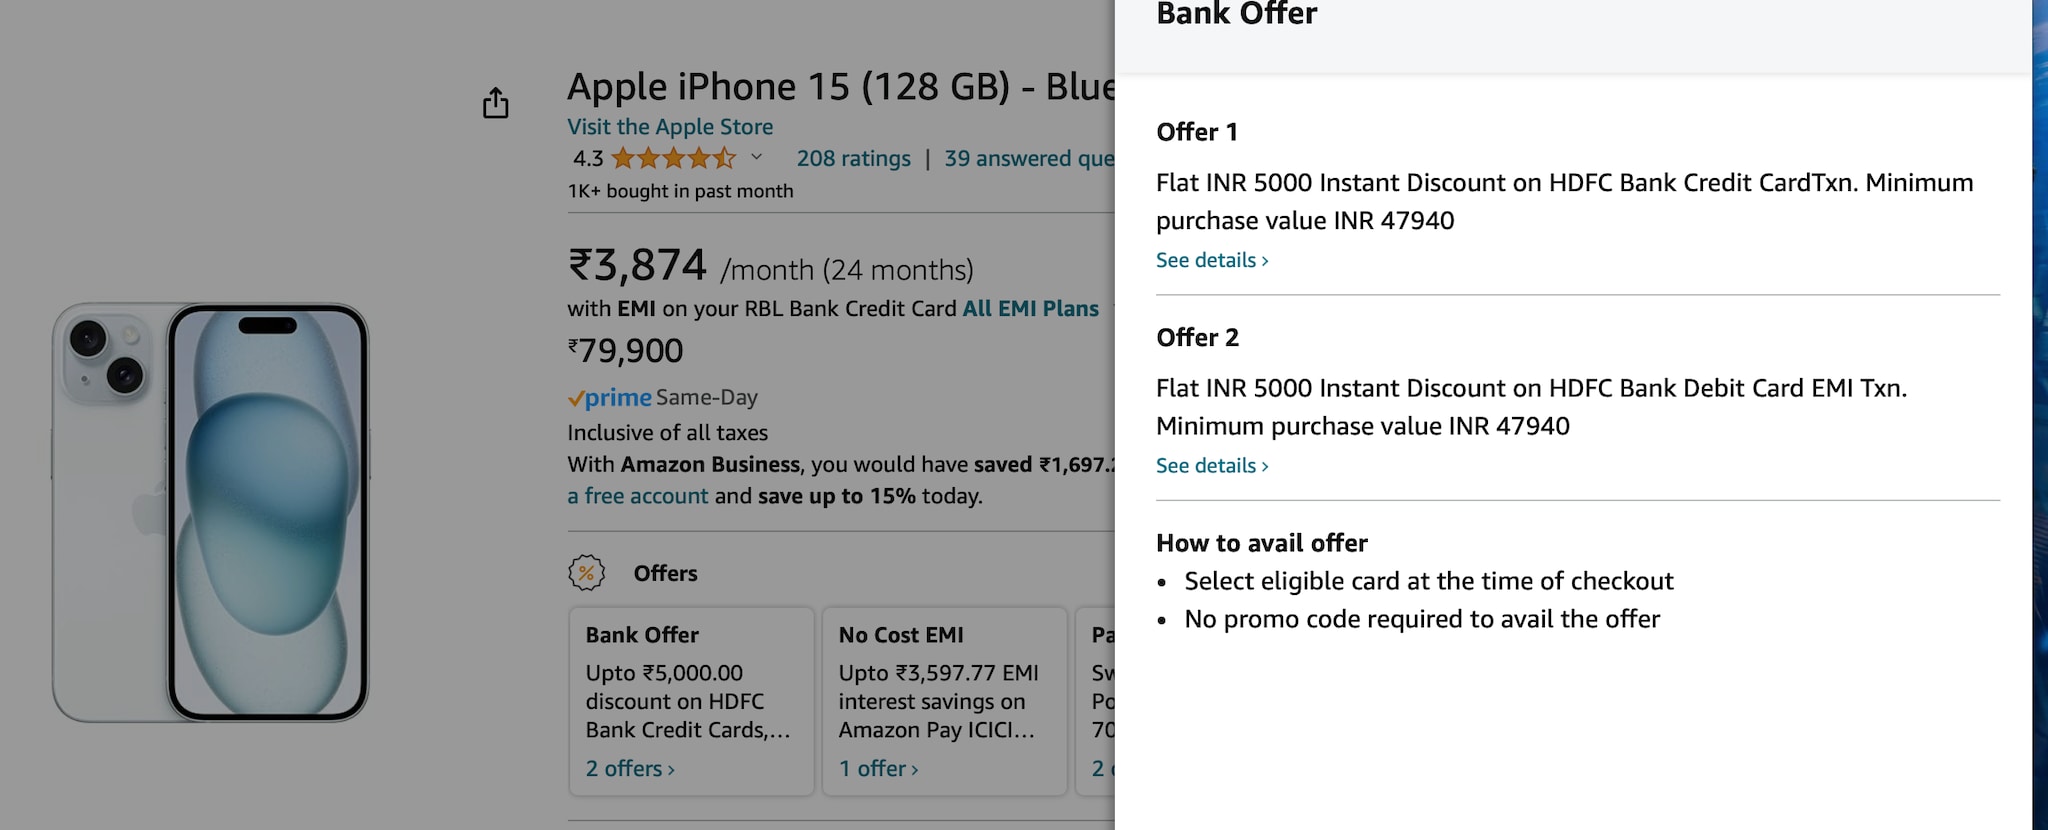Viewport: 2048px width, 830px height.
Task: Select the No Cost EMI card title
Action: pos(901,635)
